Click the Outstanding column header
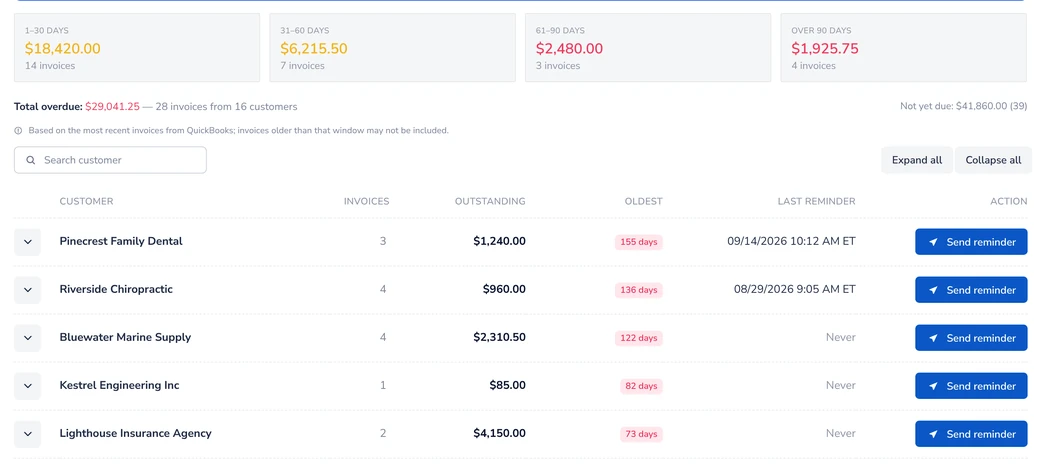This screenshot has height=464, width=1040. point(490,201)
